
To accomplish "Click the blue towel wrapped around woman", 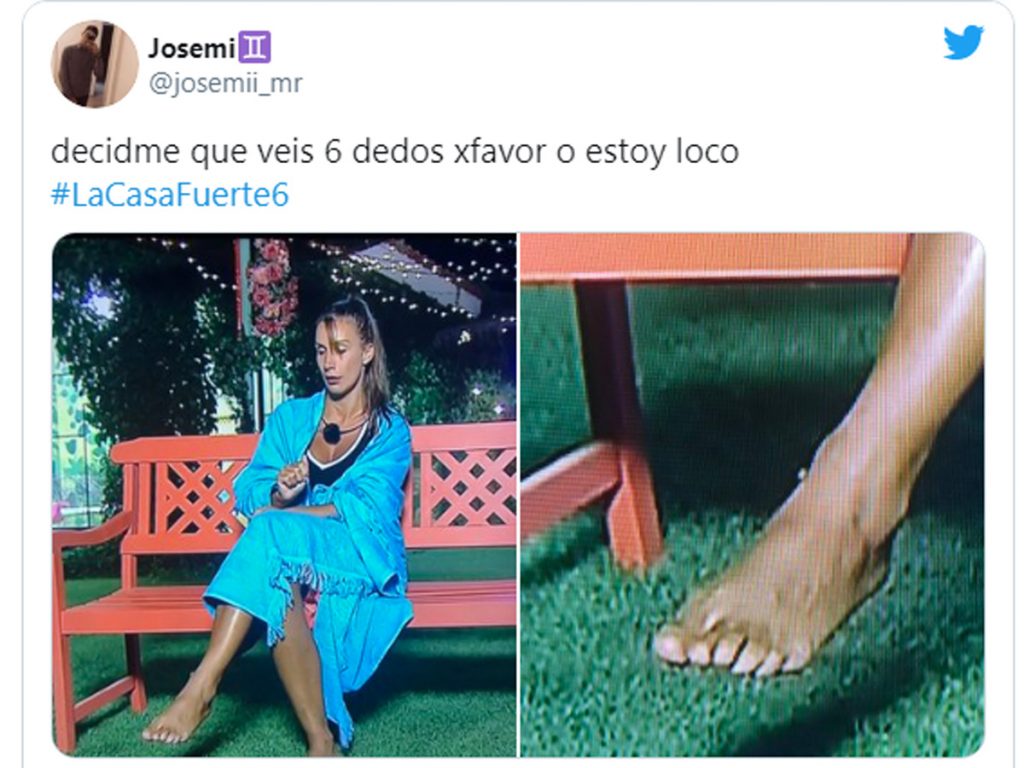I will [318, 536].
